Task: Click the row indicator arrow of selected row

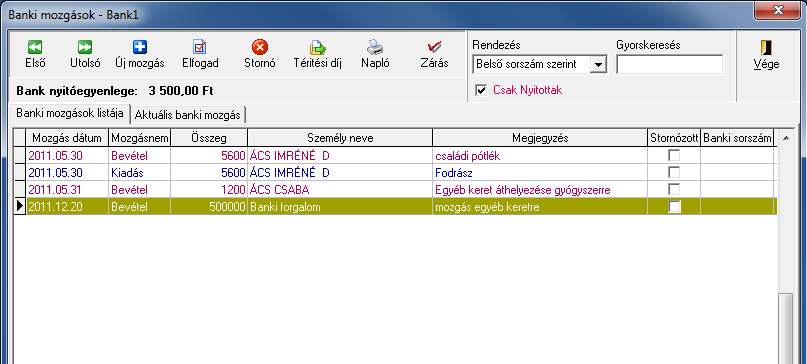Action: (x=20, y=206)
